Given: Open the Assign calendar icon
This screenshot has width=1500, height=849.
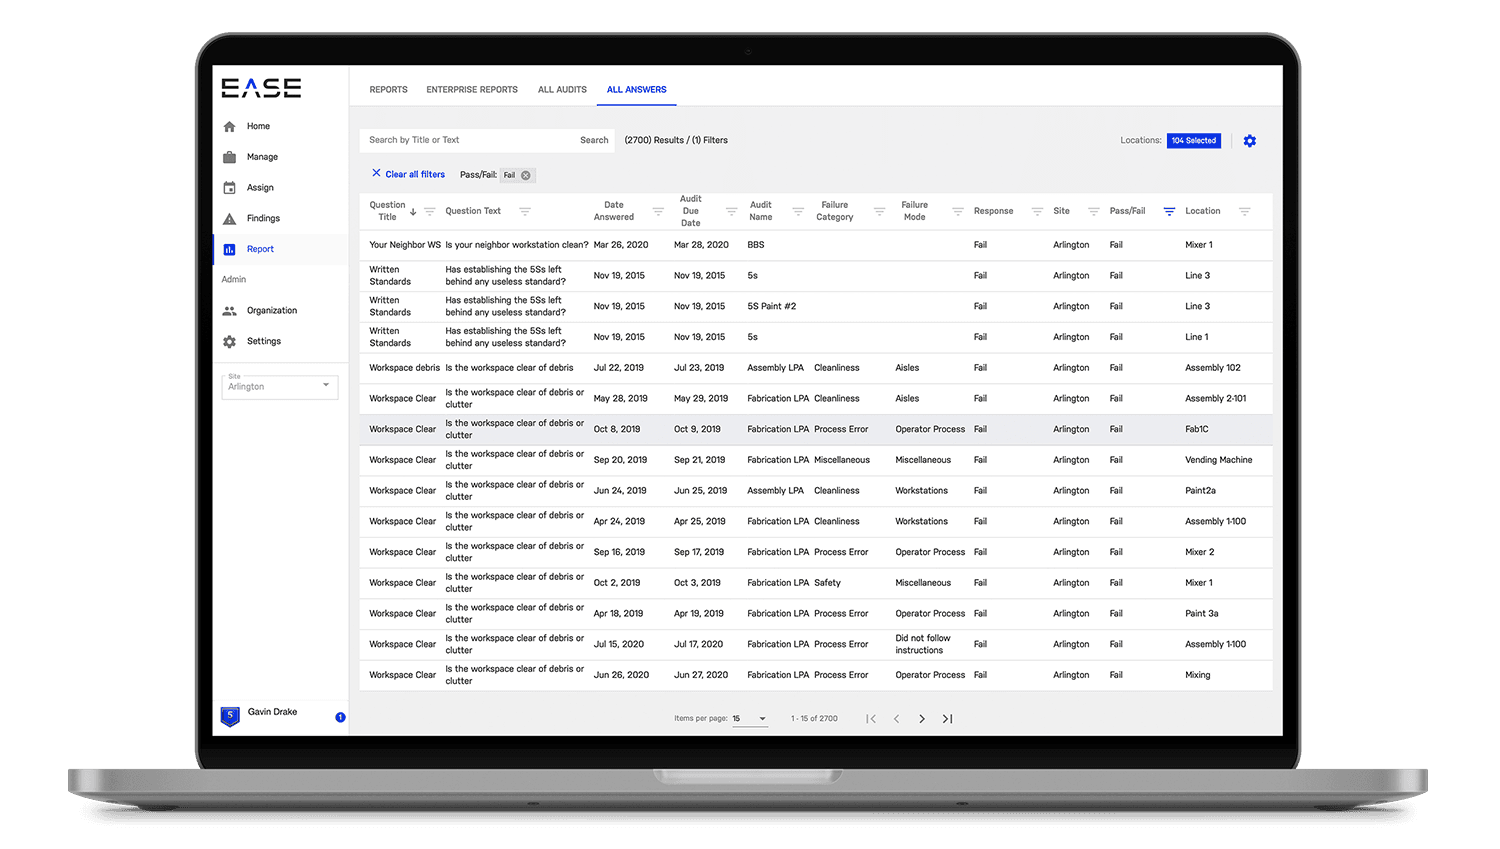Looking at the screenshot, I should point(229,188).
